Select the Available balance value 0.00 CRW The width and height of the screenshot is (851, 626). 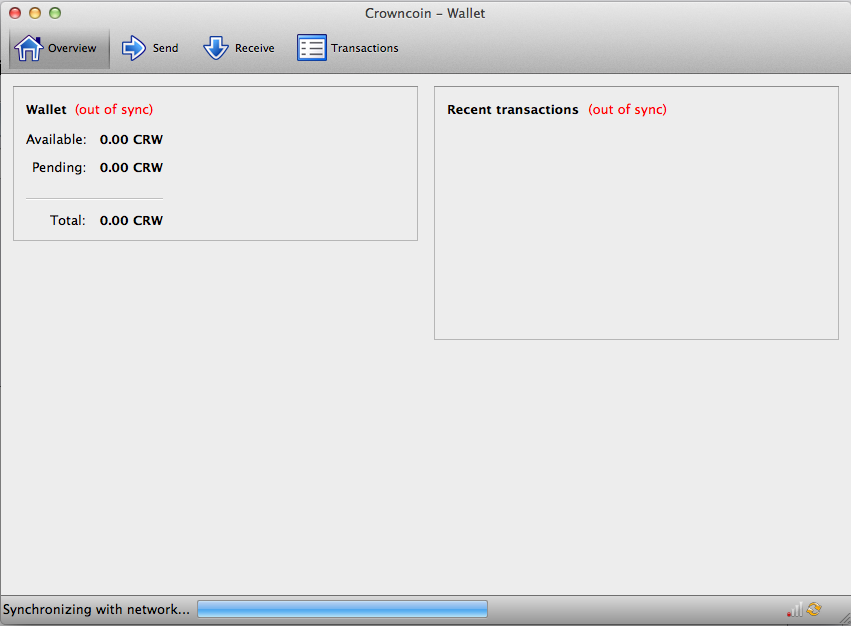coord(131,140)
